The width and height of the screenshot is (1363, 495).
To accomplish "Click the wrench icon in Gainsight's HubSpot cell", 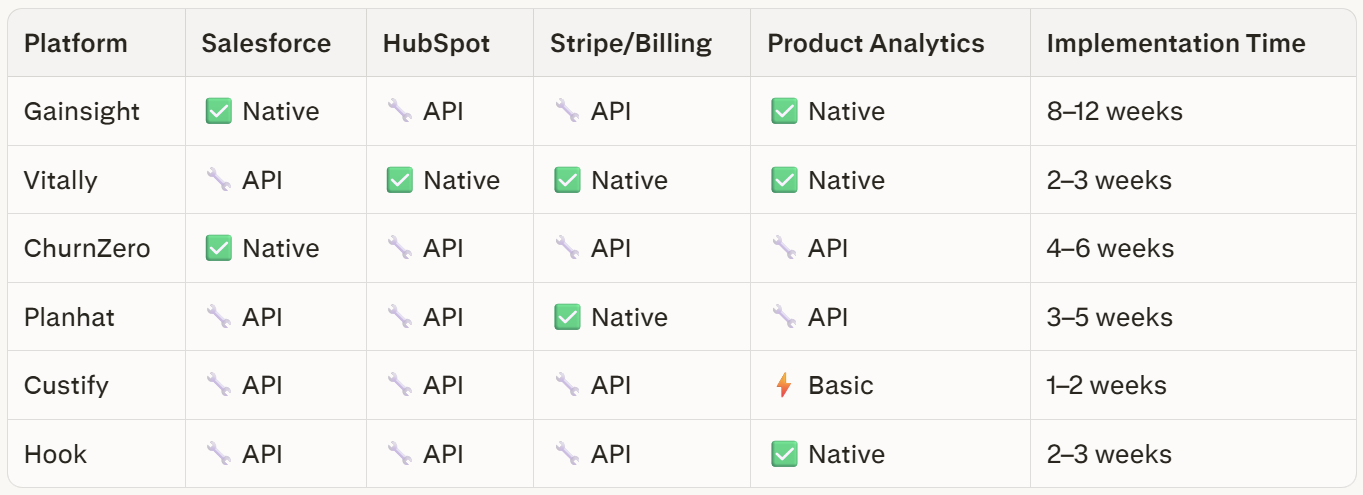I will coord(399,111).
